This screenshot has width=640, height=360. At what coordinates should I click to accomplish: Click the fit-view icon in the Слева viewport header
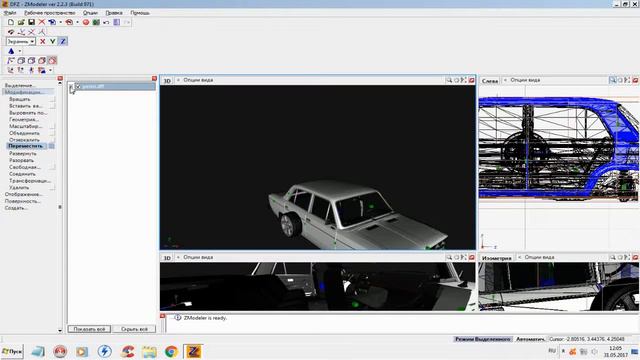point(627,80)
